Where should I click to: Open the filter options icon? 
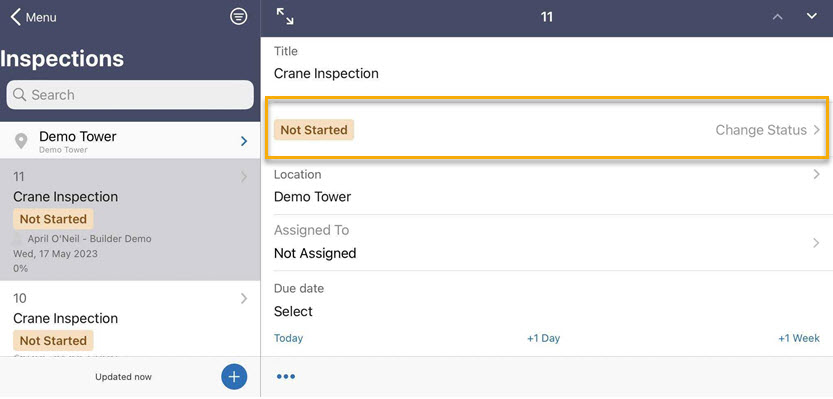pyautogui.click(x=239, y=17)
